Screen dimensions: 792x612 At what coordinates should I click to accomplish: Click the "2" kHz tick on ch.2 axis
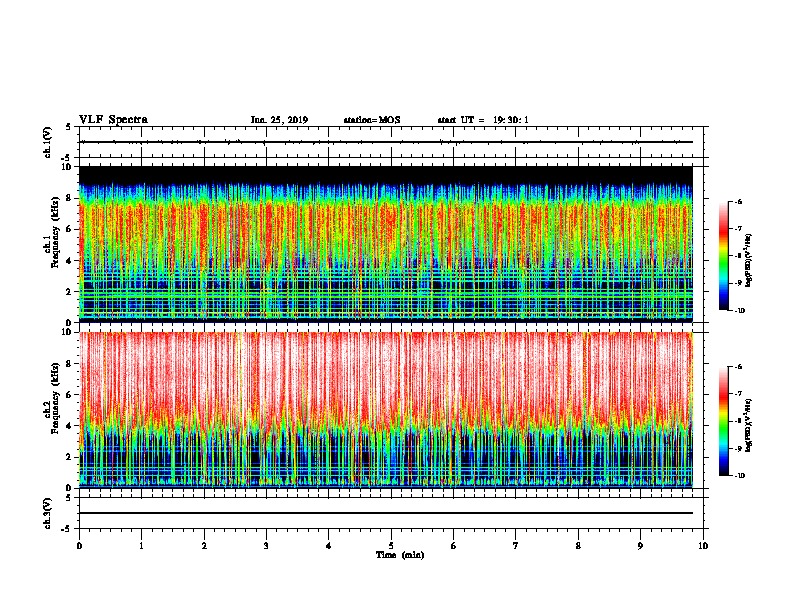click(x=70, y=457)
